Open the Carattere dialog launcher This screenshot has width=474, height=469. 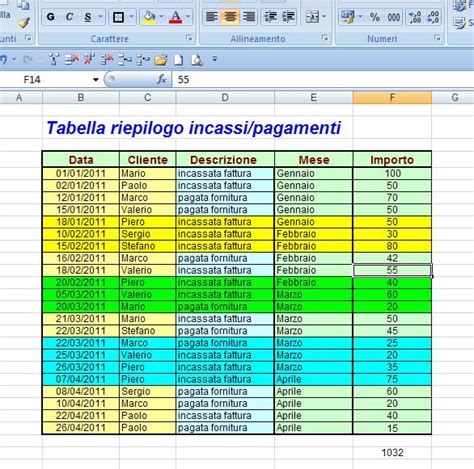click(x=189, y=38)
